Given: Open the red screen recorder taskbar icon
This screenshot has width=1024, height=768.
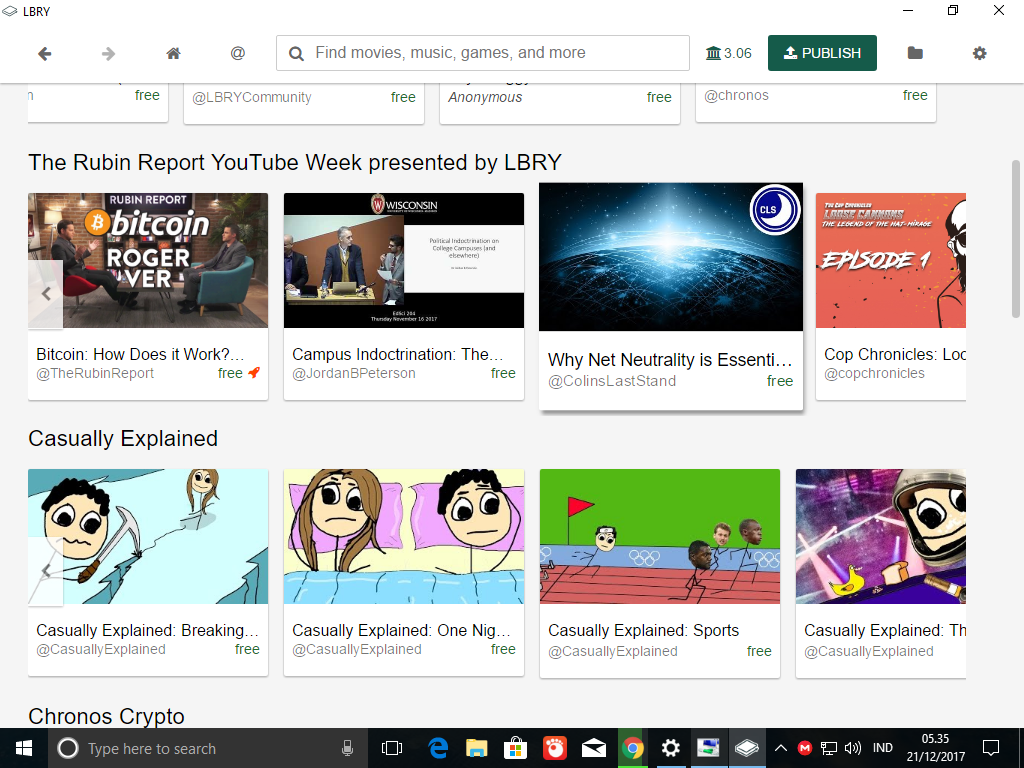Looking at the screenshot, I should (554, 748).
